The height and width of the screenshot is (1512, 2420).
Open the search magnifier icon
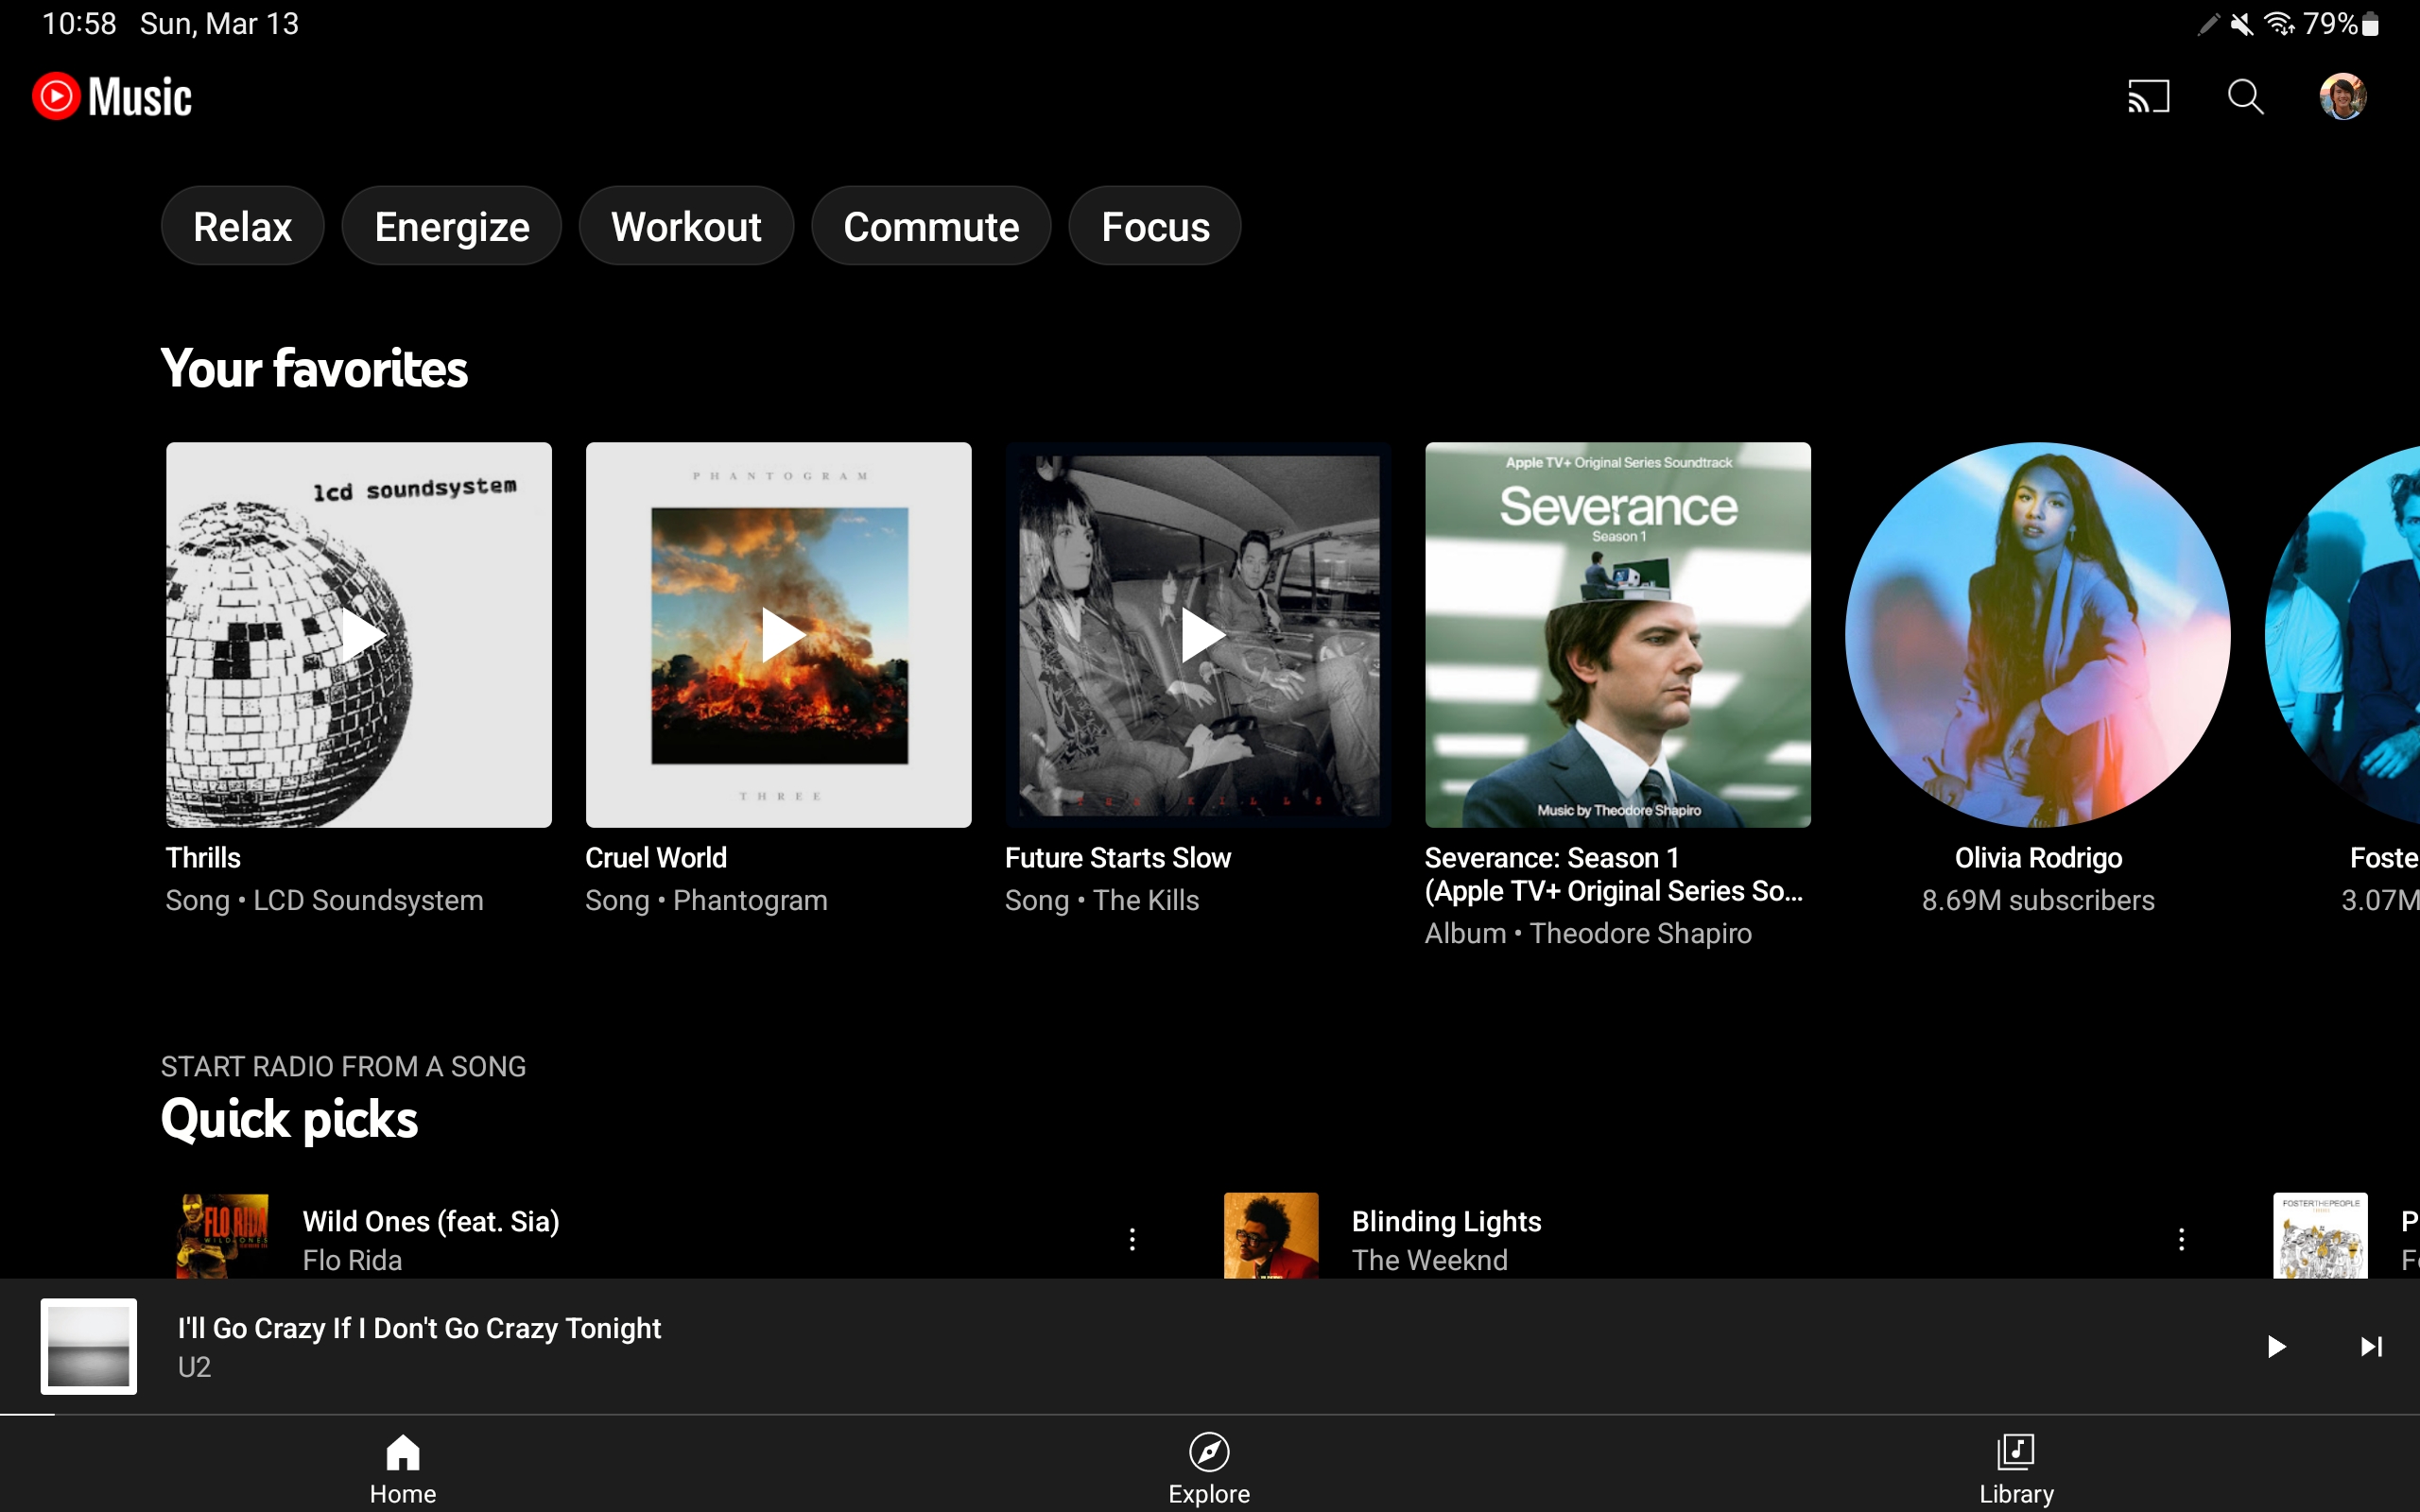(2245, 97)
